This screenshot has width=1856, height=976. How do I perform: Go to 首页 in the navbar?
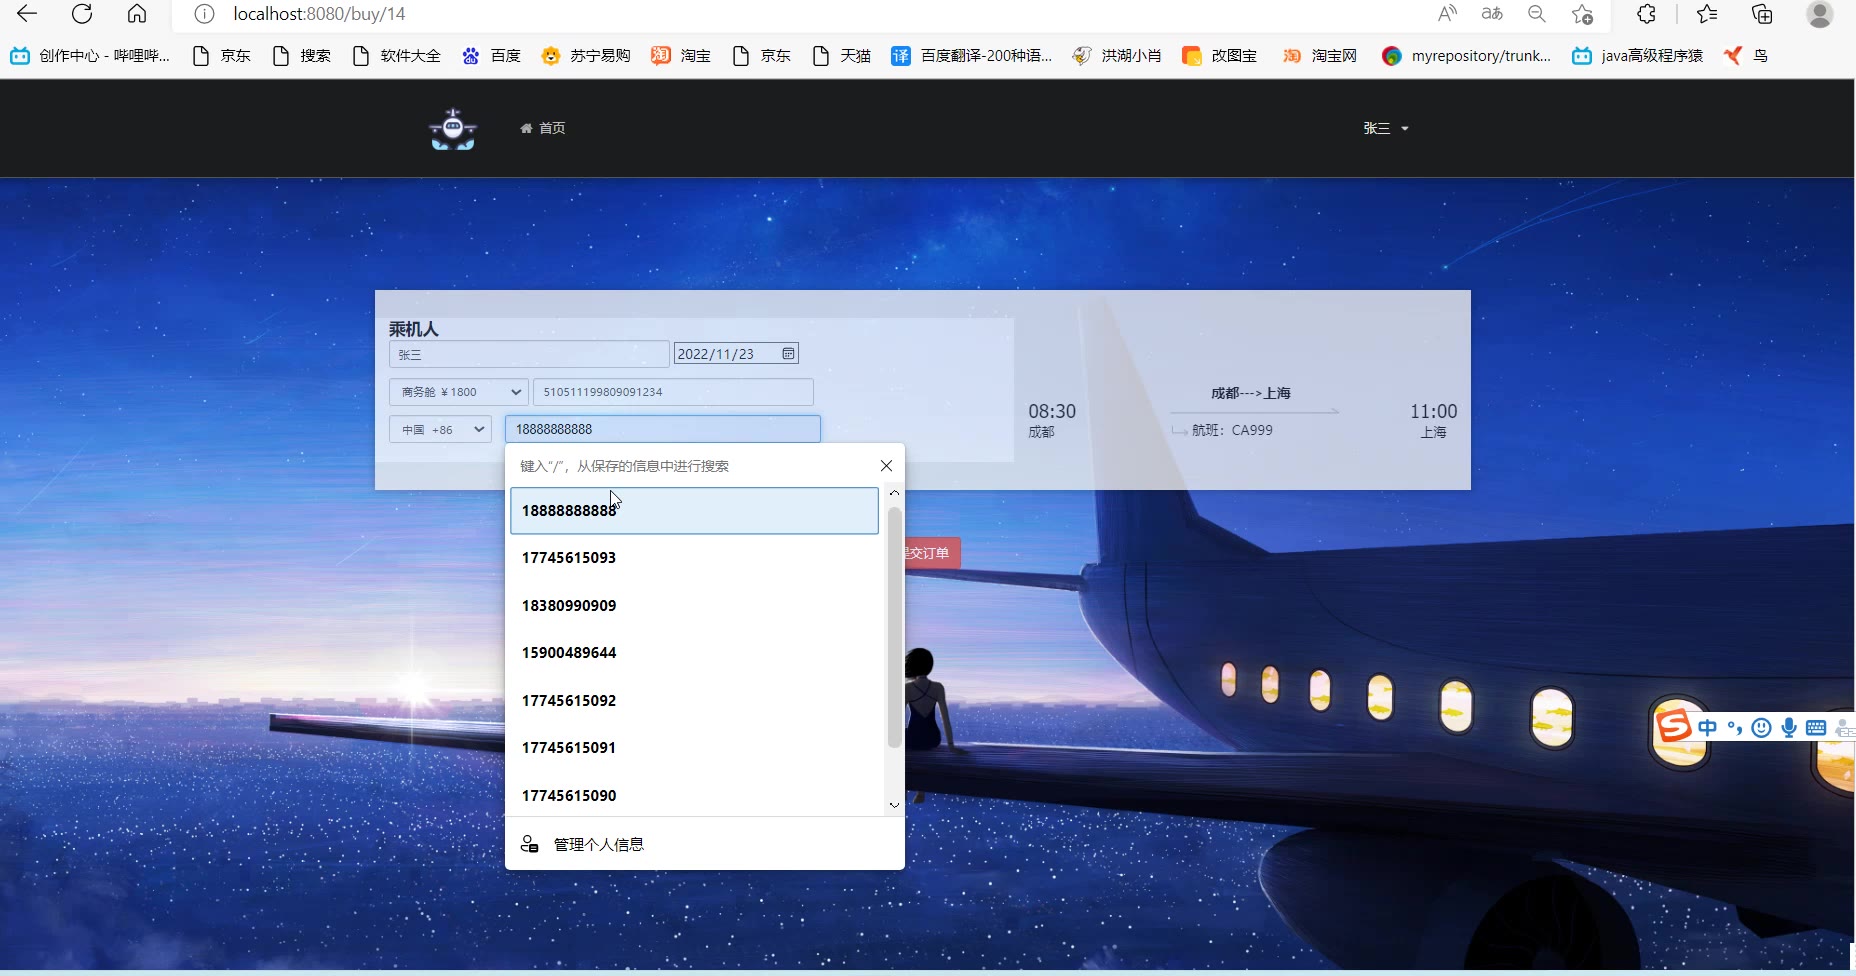tap(543, 128)
